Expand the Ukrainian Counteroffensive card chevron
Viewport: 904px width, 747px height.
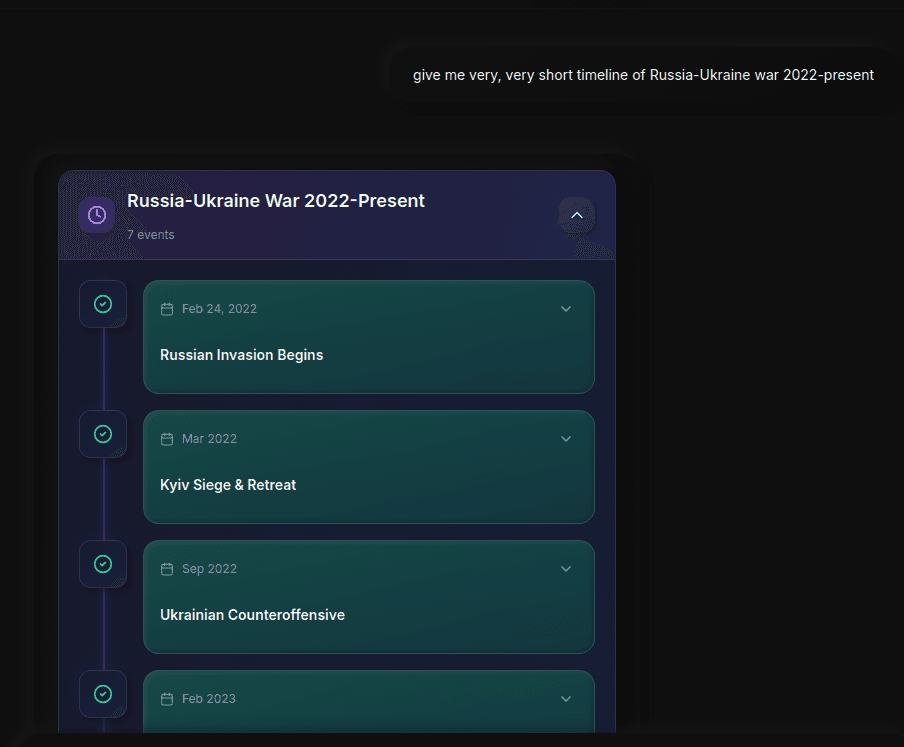click(566, 569)
